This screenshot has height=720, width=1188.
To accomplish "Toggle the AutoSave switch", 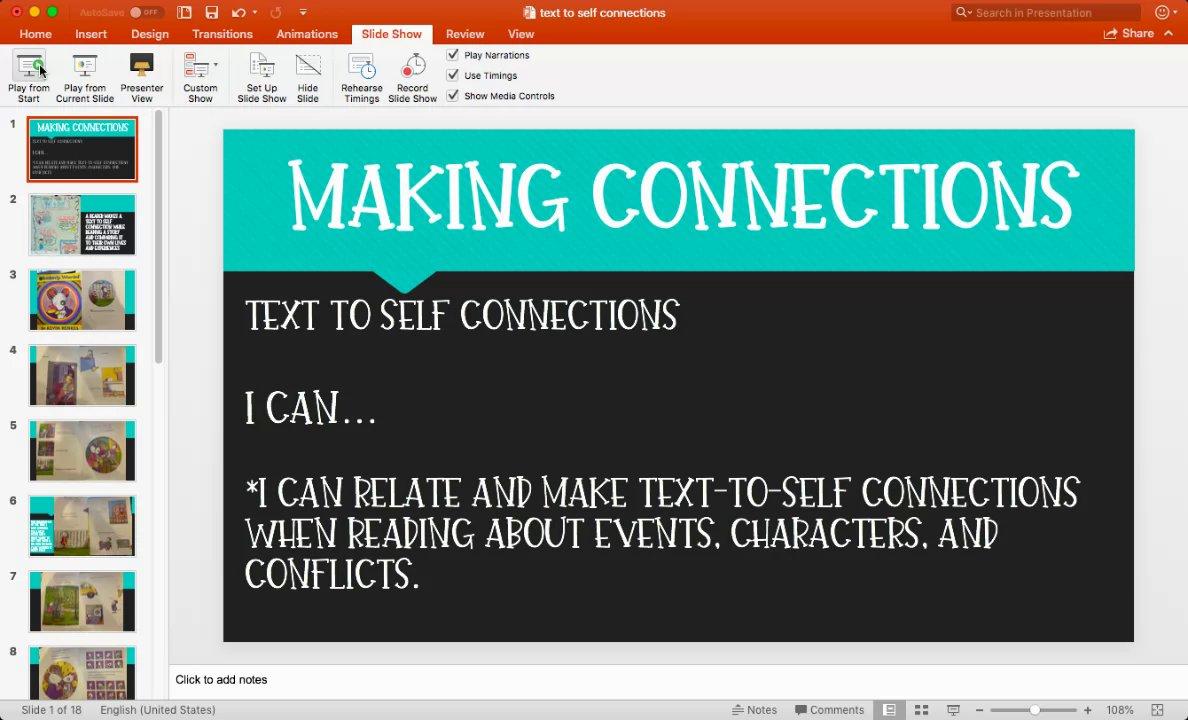I will pos(144,12).
